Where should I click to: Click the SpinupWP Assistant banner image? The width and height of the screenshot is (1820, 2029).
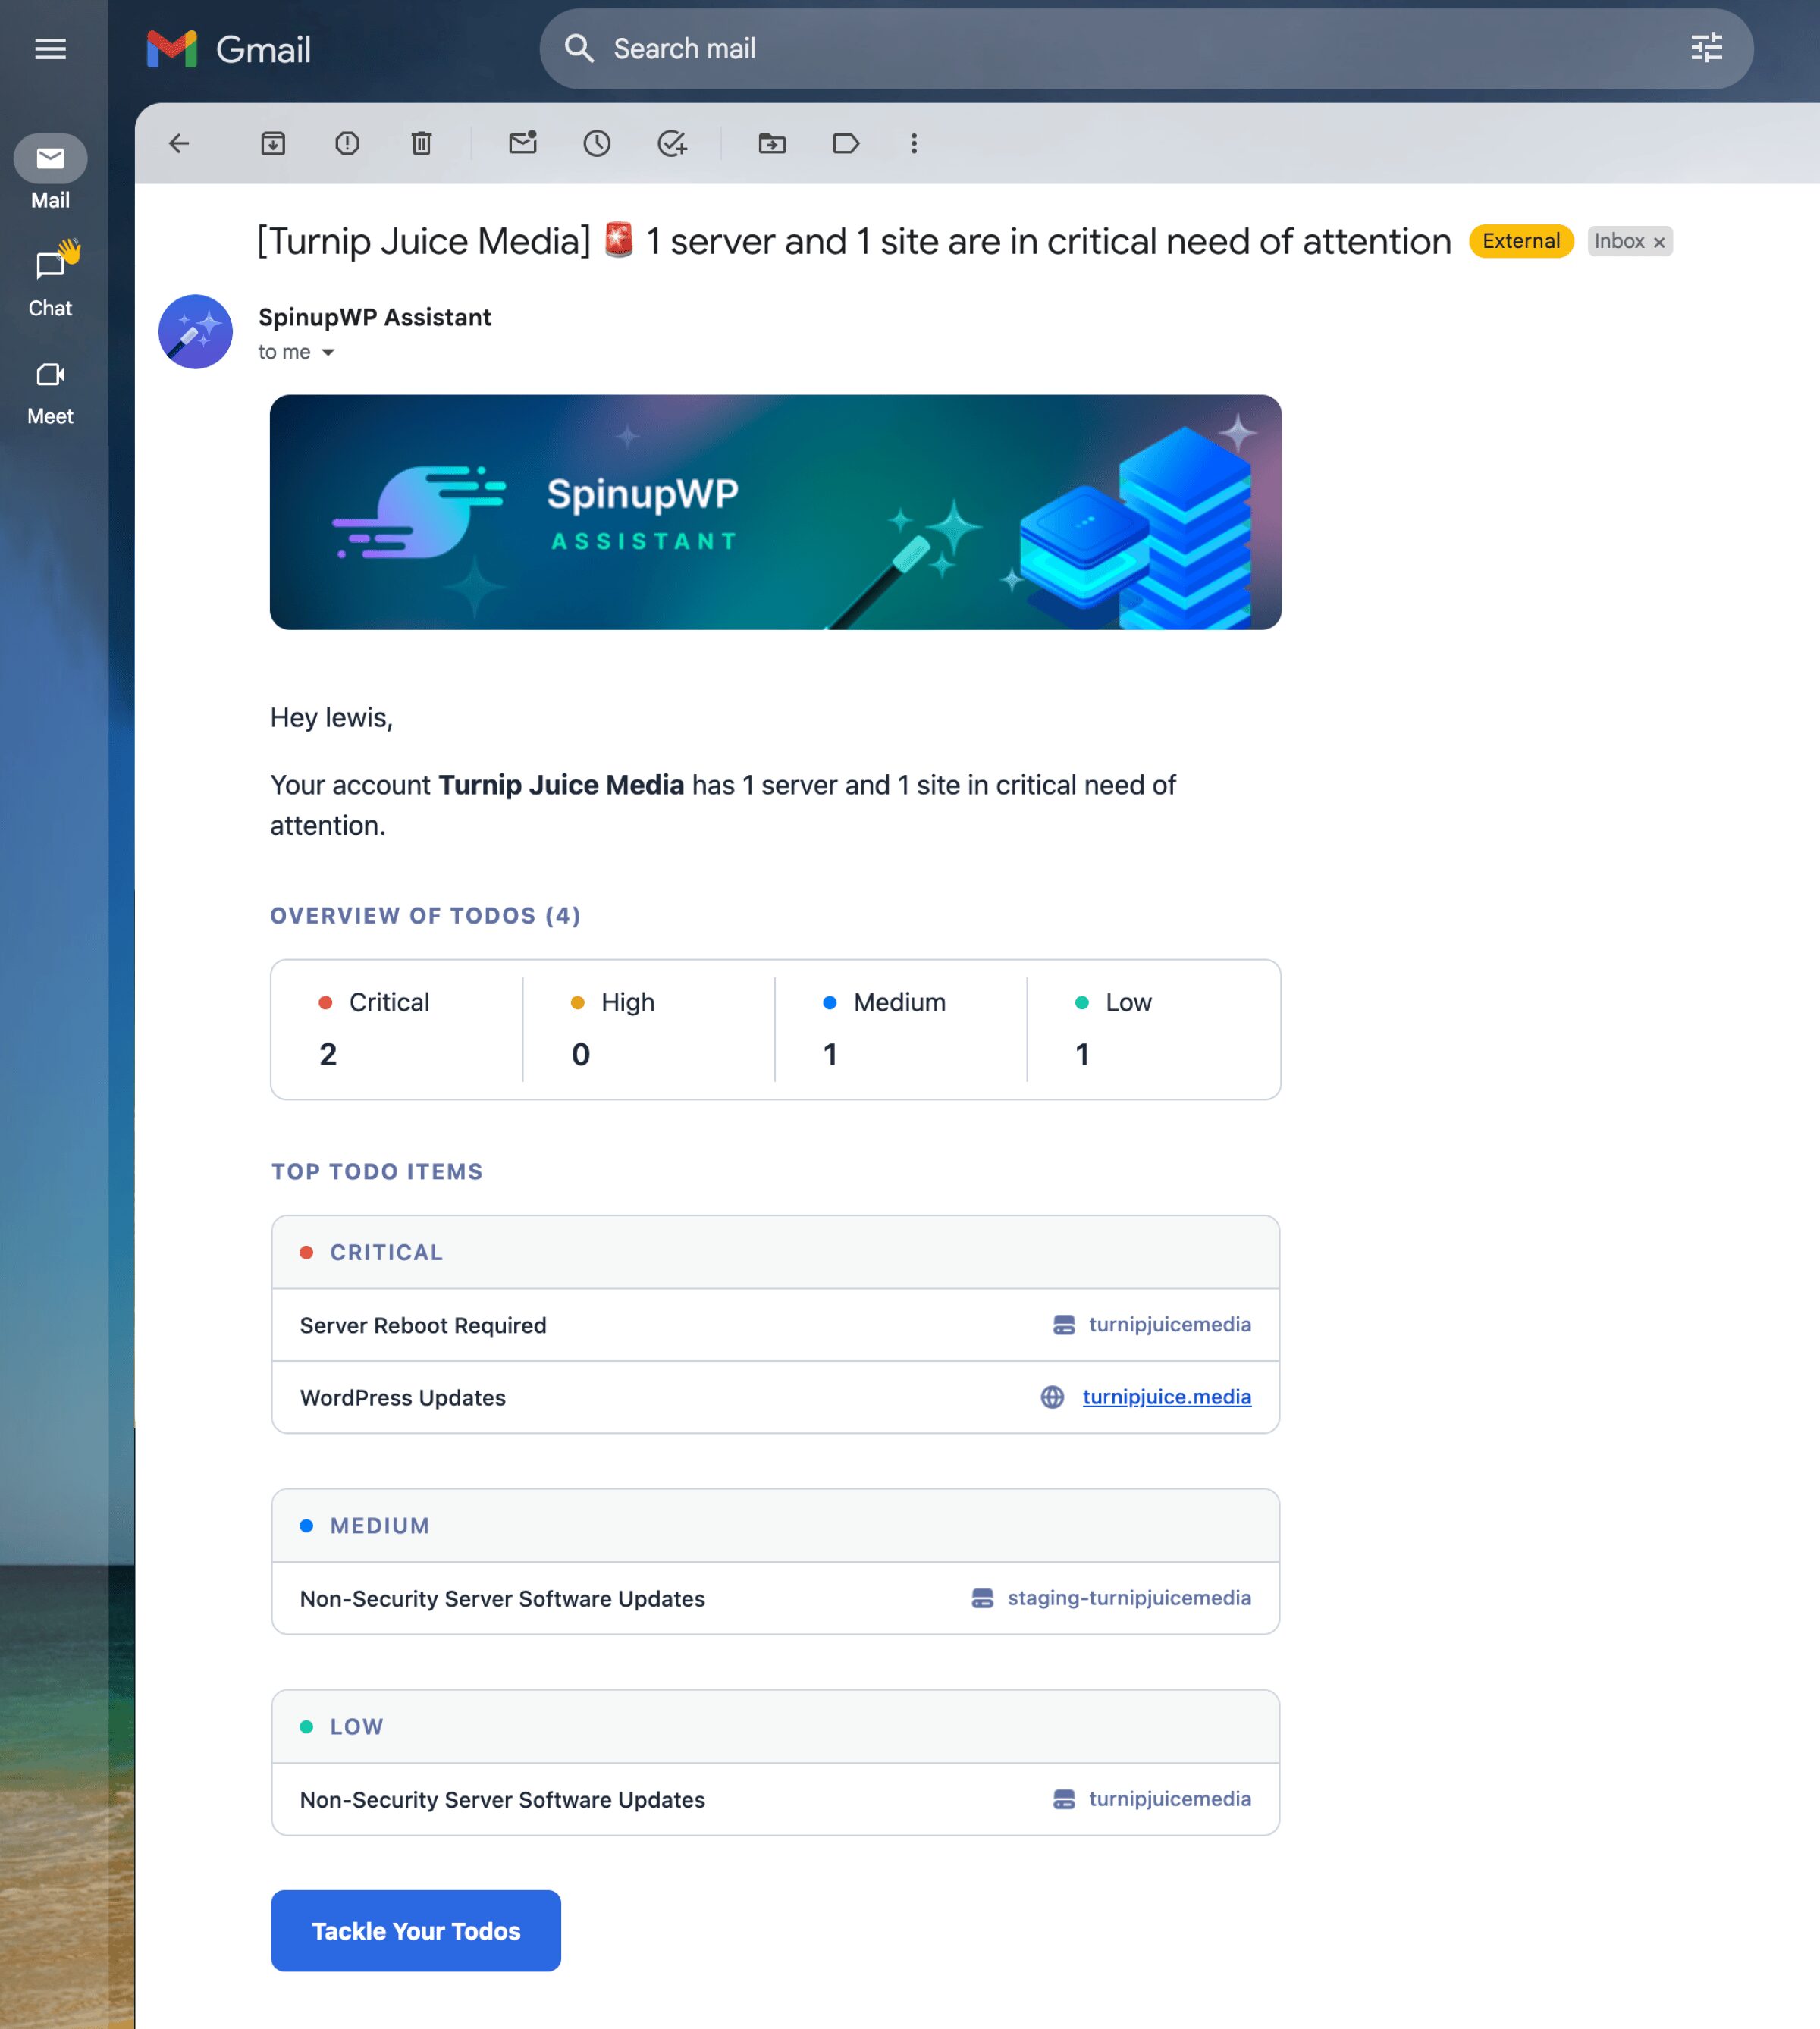tap(775, 512)
